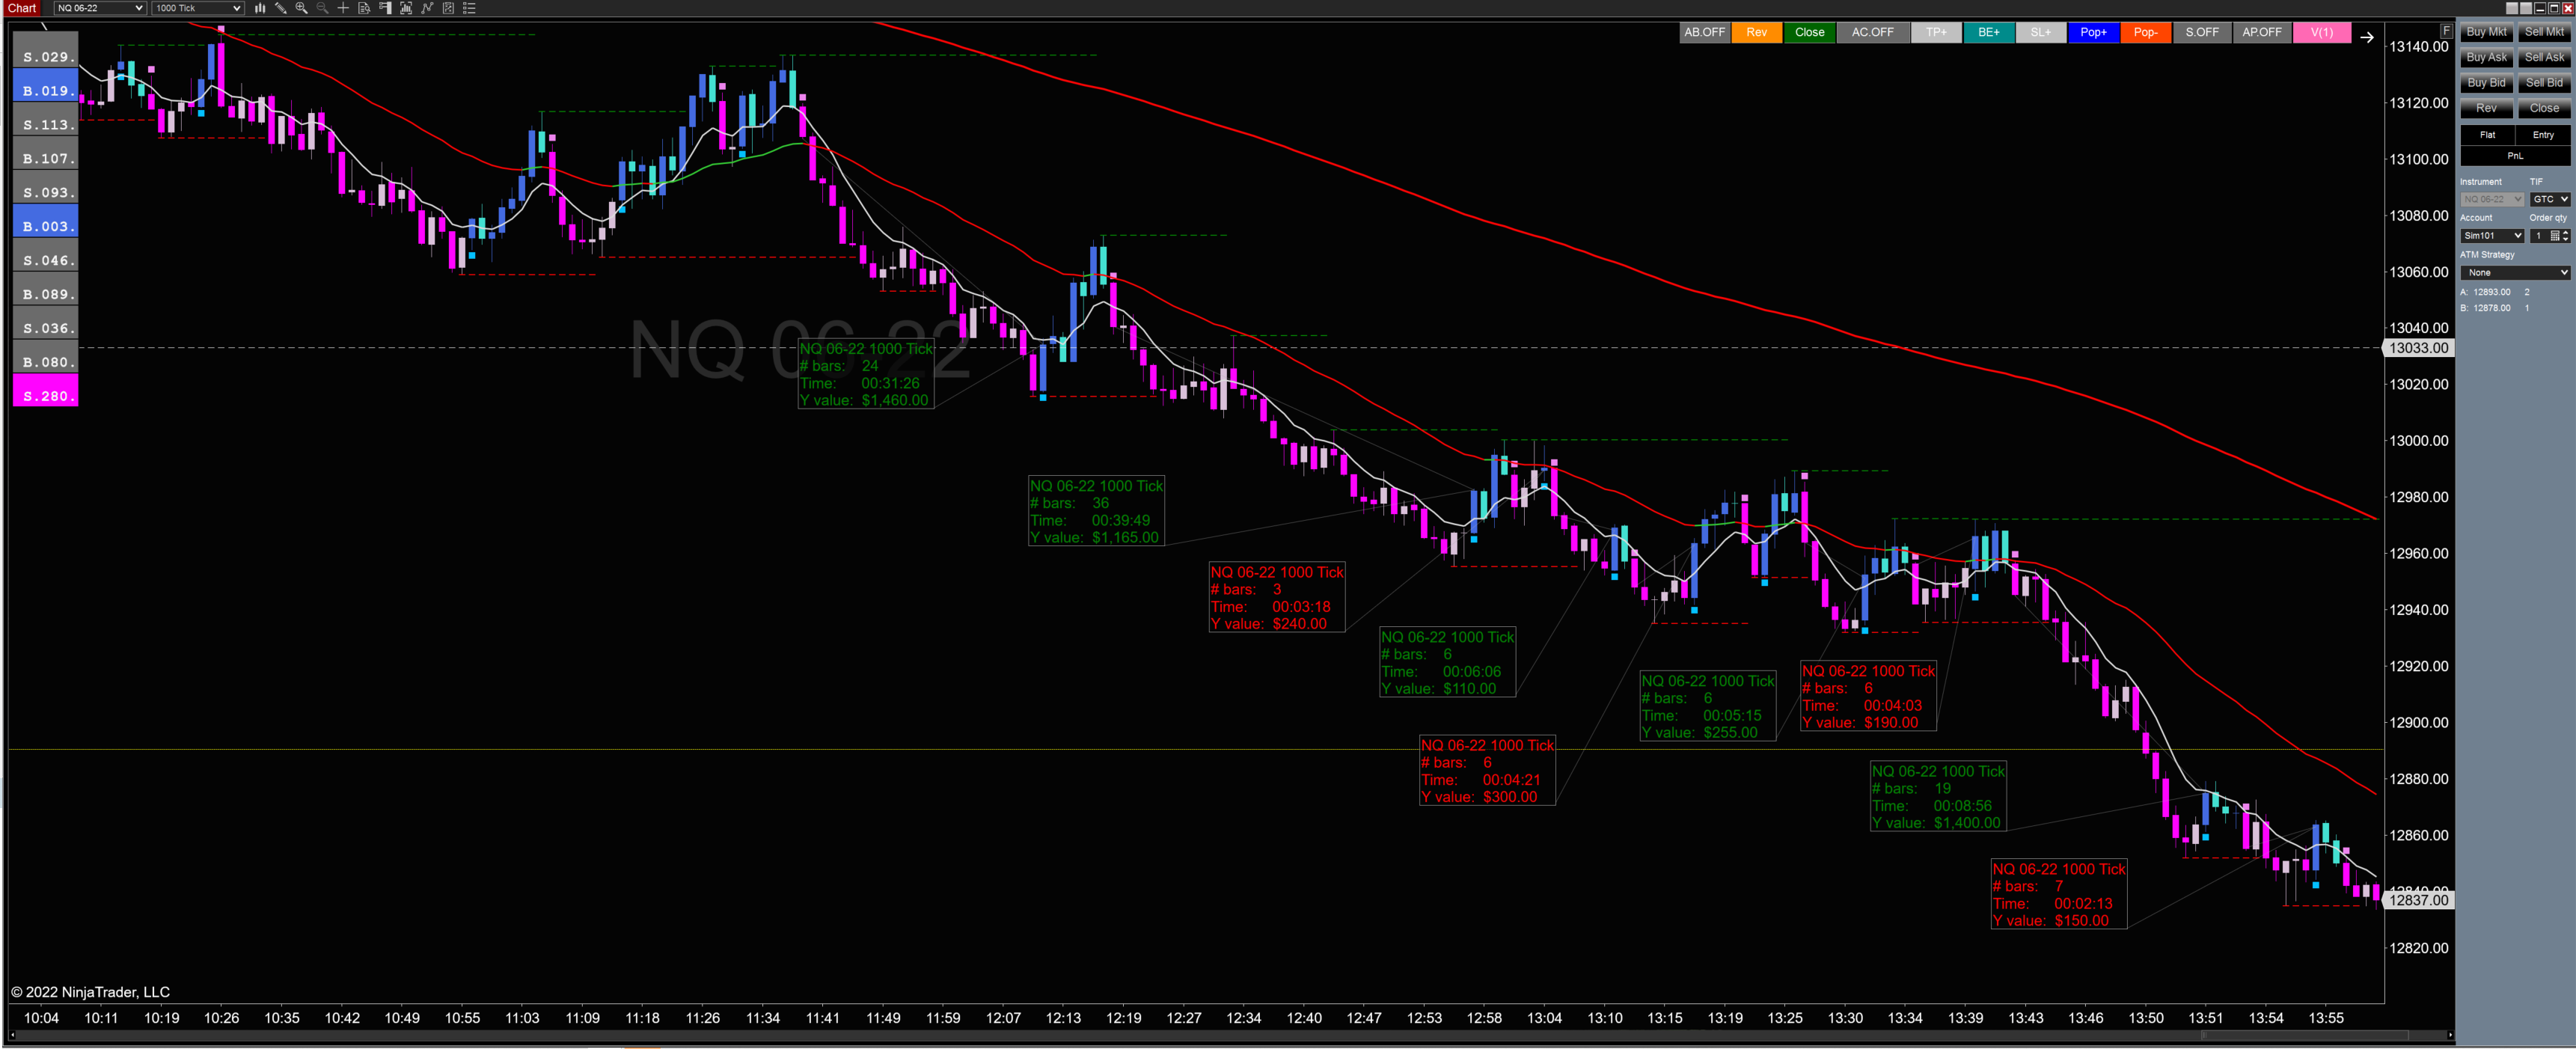Click the zoom in magnifier icon
Viewport: 2576px width, 1049px height.
click(302, 8)
